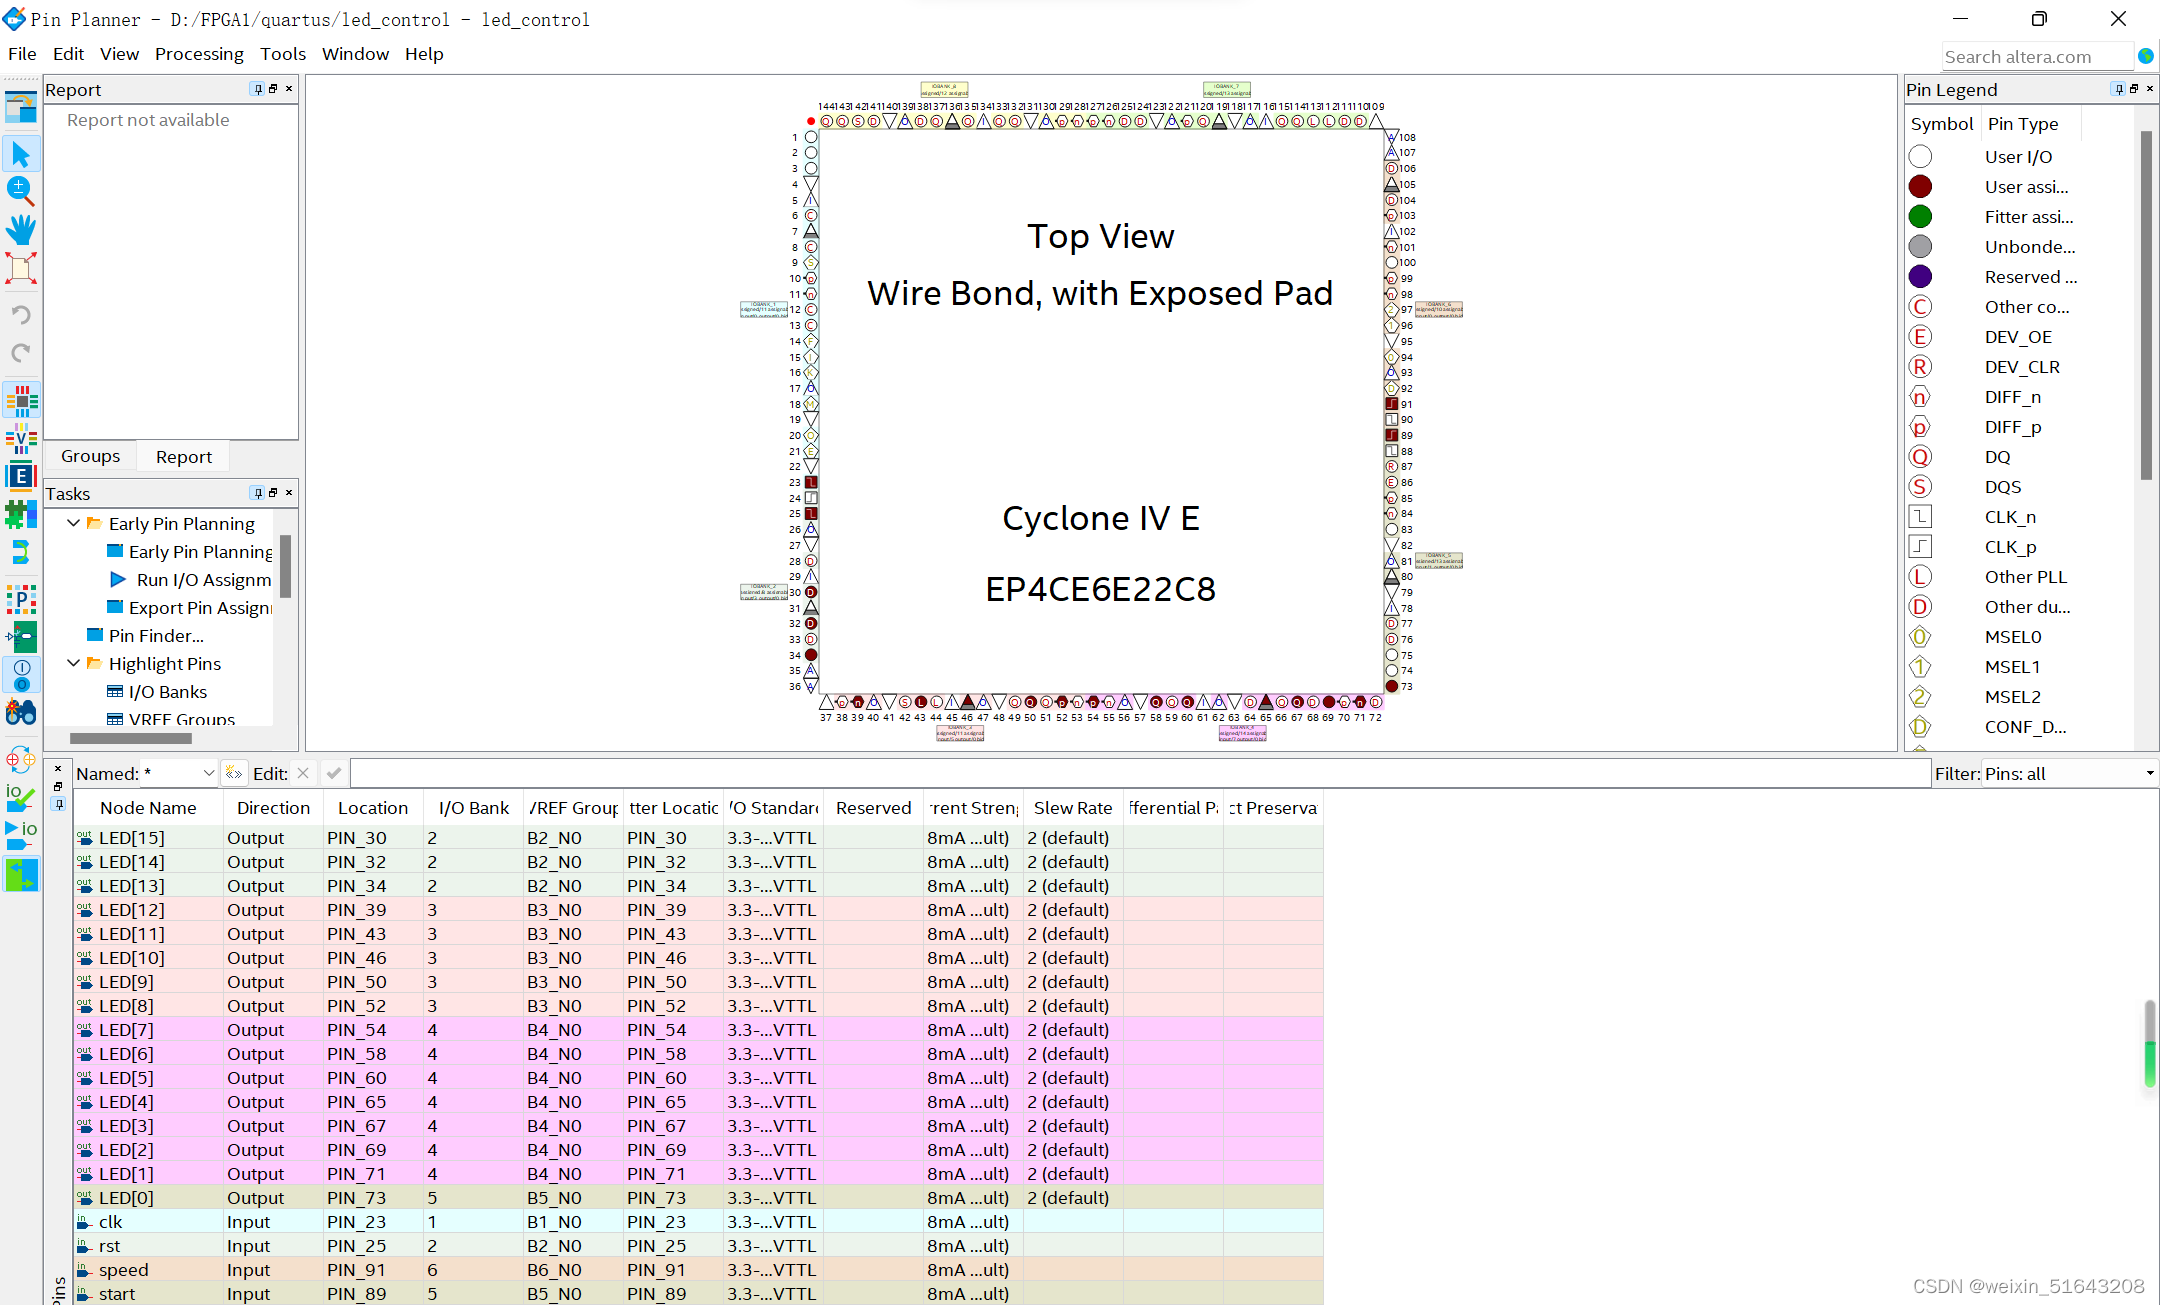Image resolution: width=2160 pixels, height=1305 pixels.
Task: Float the Tasks panel
Action: (273, 493)
